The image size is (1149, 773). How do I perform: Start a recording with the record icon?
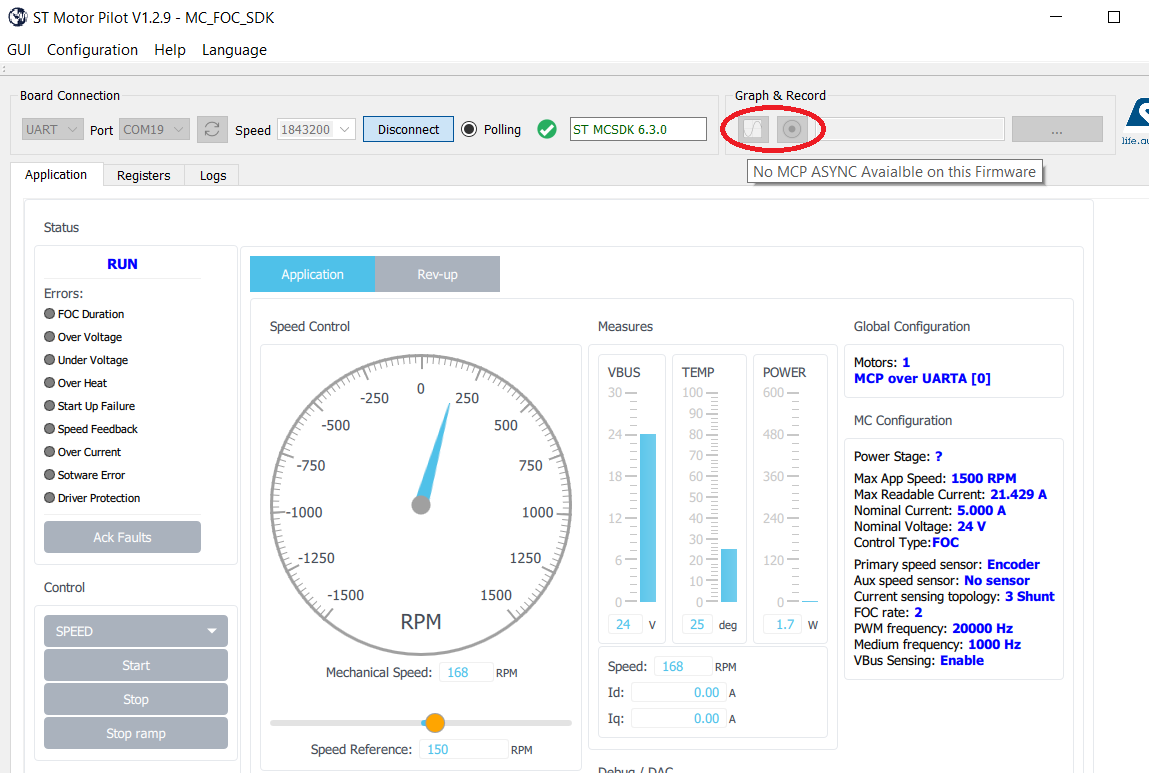point(793,128)
